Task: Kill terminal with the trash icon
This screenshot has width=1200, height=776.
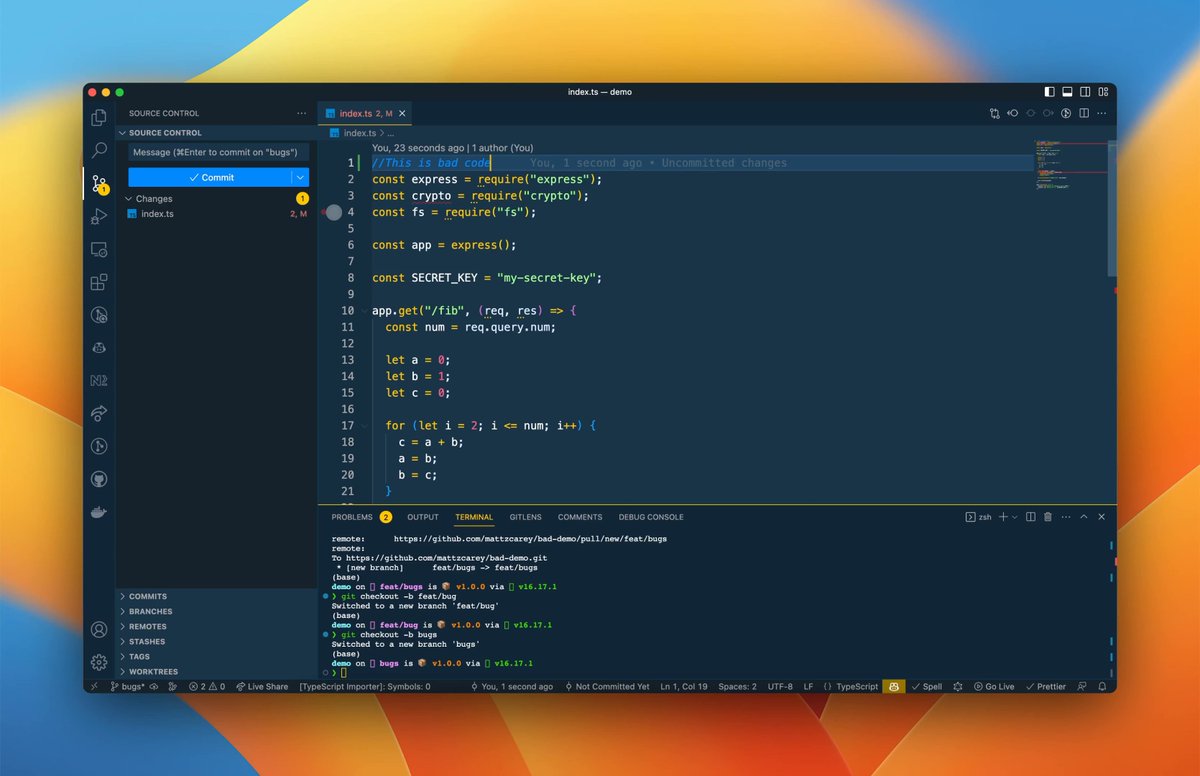Action: click(1048, 517)
